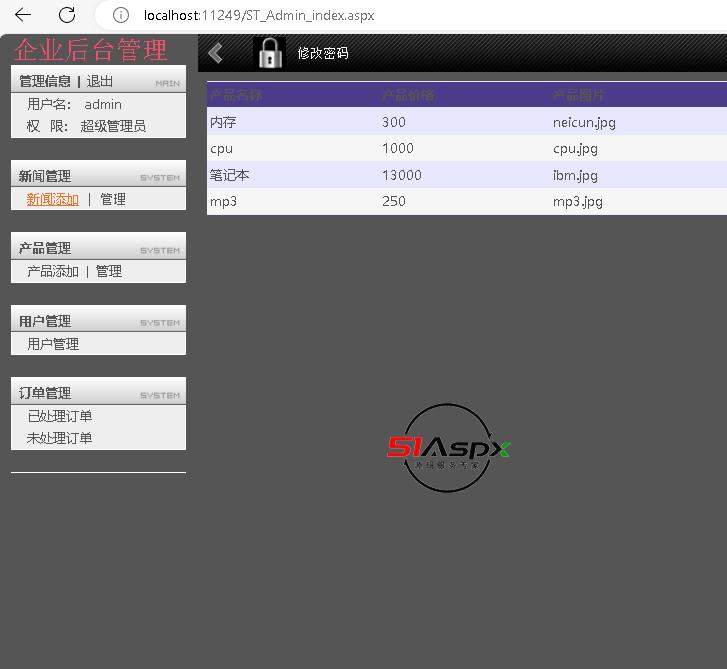Image resolution: width=727 pixels, height=669 pixels.
Task: Click the 产品名称 column header
Action: [x=236, y=95]
